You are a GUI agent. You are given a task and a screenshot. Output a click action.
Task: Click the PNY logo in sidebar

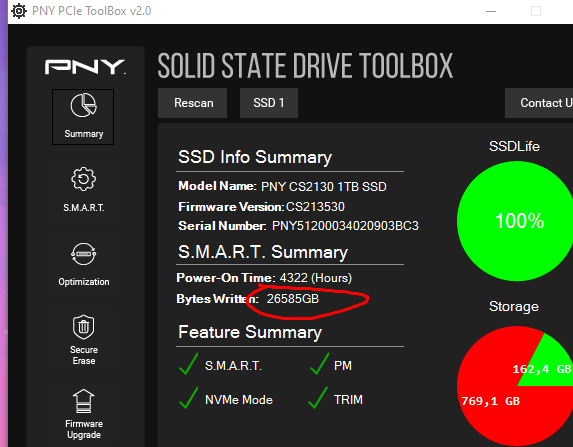[x=85, y=67]
